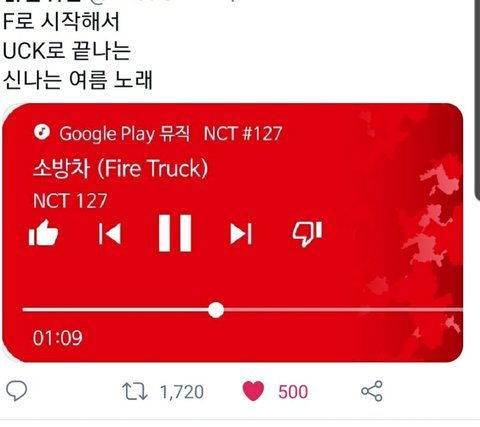The width and height of the screenshot is (480, 427).
Task: Click the progress slider knob
Action: [216, 310]
